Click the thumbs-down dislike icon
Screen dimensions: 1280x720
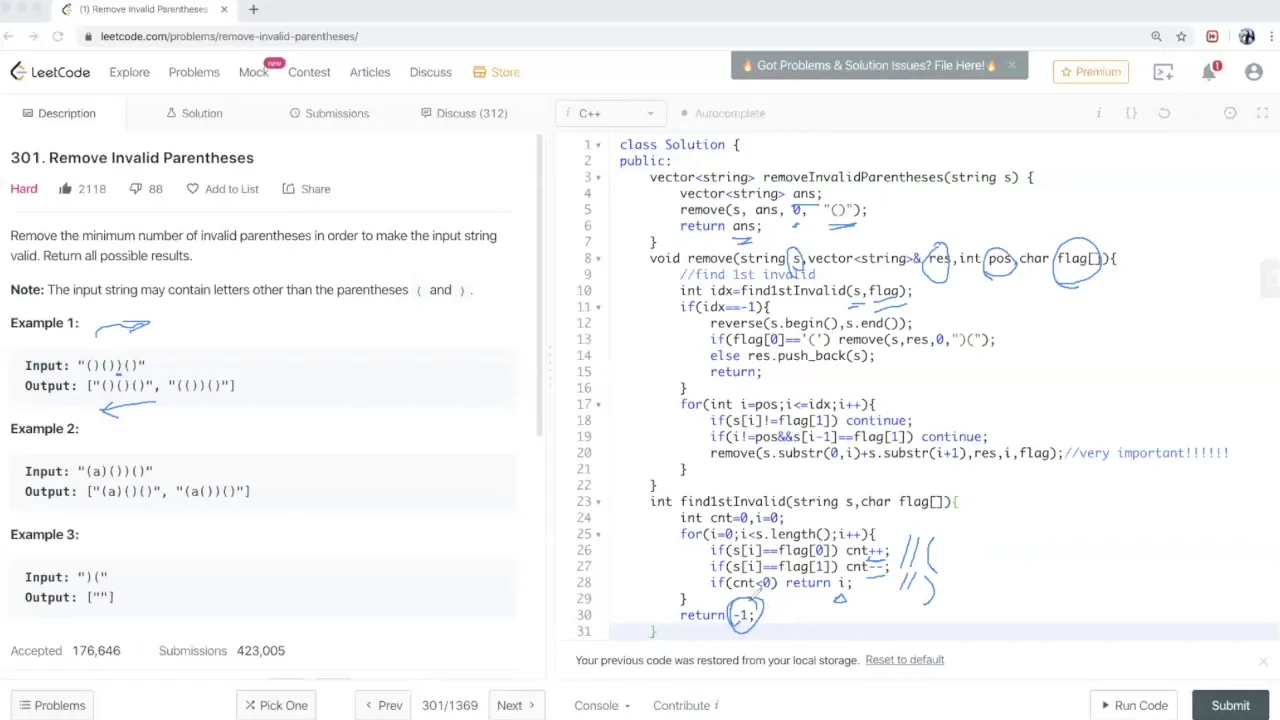point(136,188)
